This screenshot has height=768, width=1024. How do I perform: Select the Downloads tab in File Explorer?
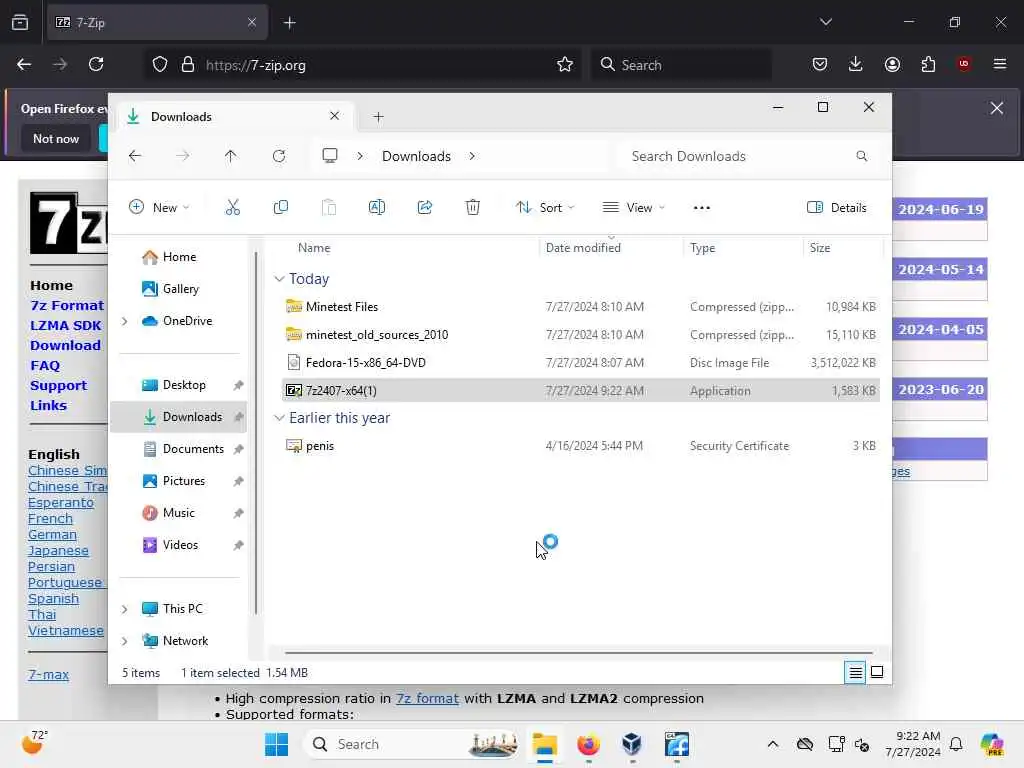[x=233, y=117]
